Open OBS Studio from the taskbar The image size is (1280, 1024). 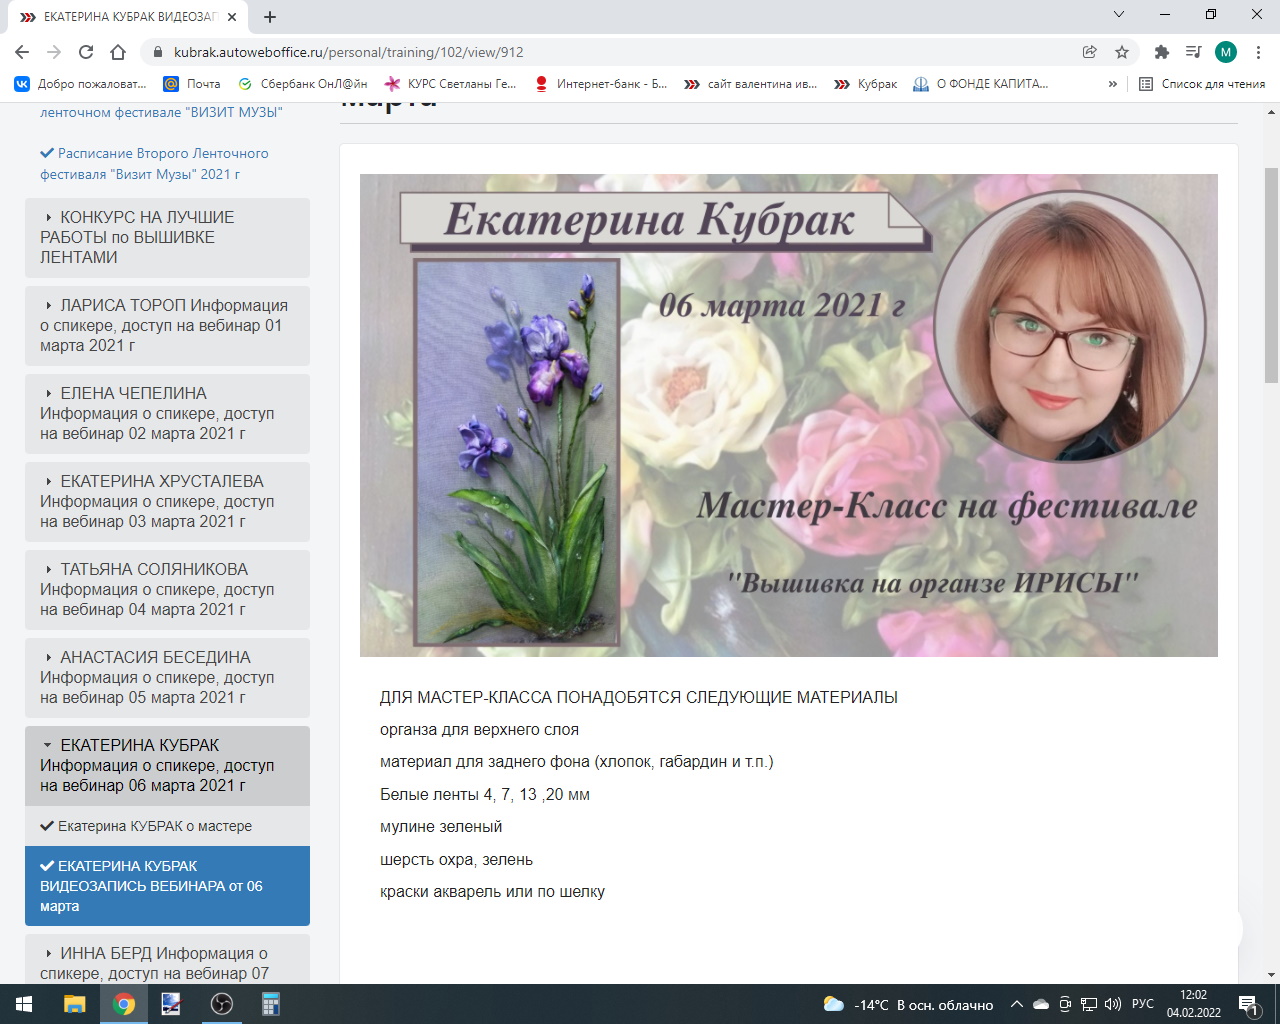pos(222,1004)
